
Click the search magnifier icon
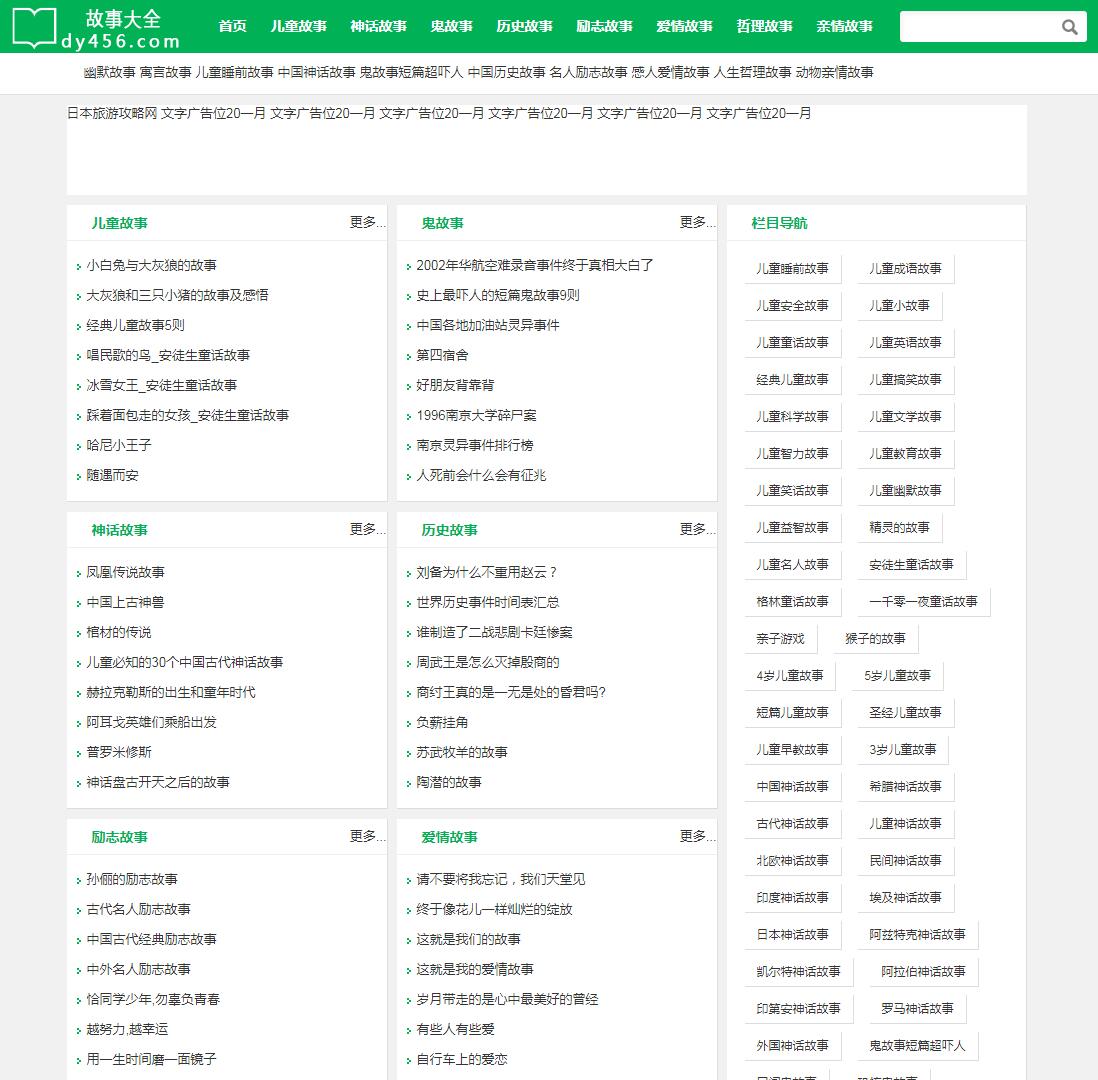click(1069, 27)
